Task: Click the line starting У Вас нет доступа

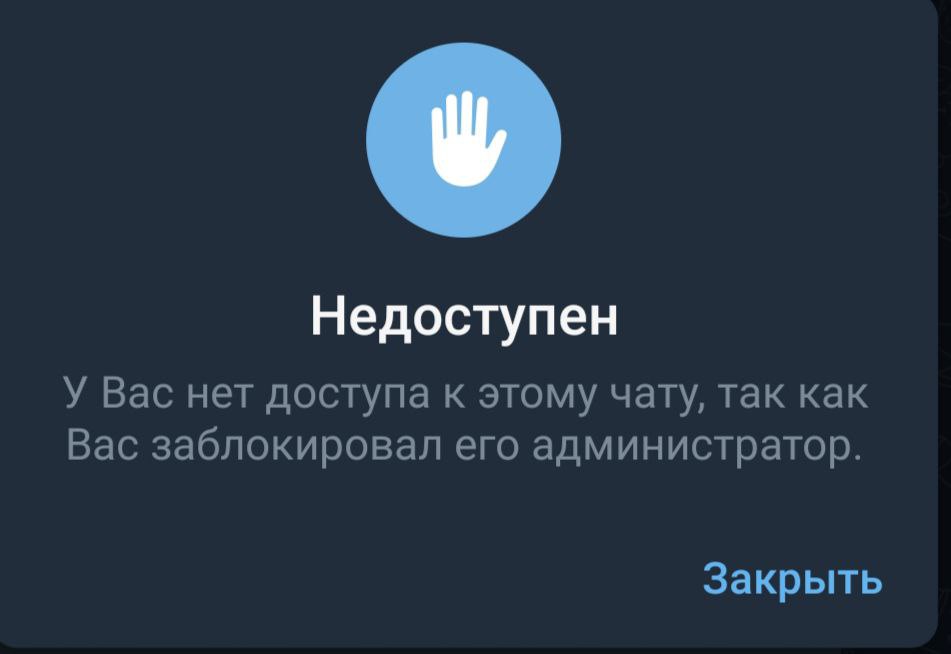Action: [466, 394]
